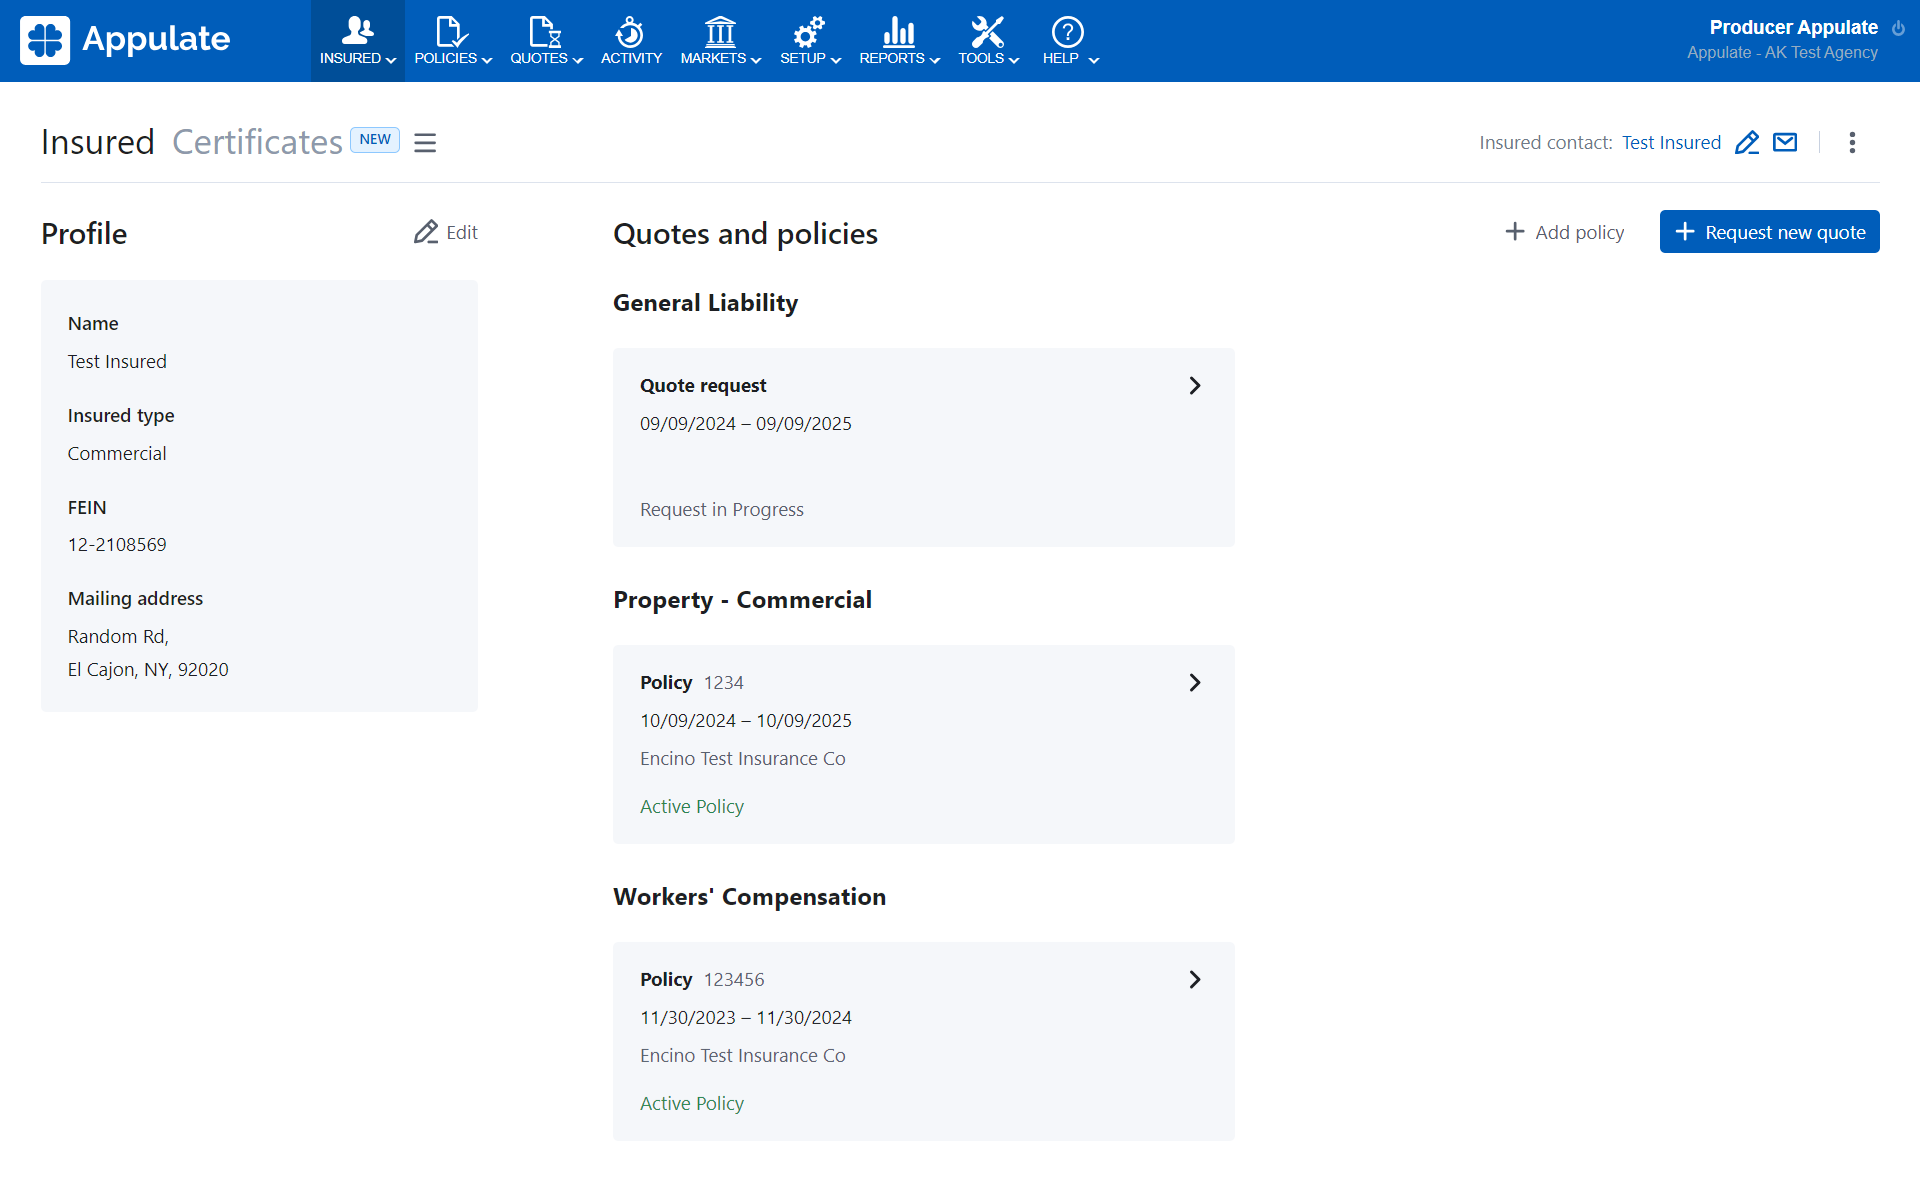Click Request new quote button
1920x1182 pixels.
[1769, 232]
